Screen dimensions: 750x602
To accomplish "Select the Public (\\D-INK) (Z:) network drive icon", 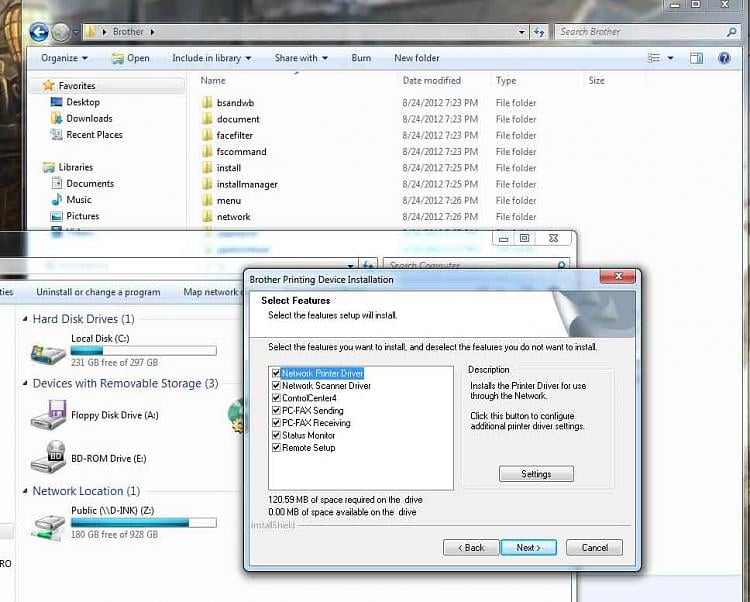I will [x=48, y=526].
